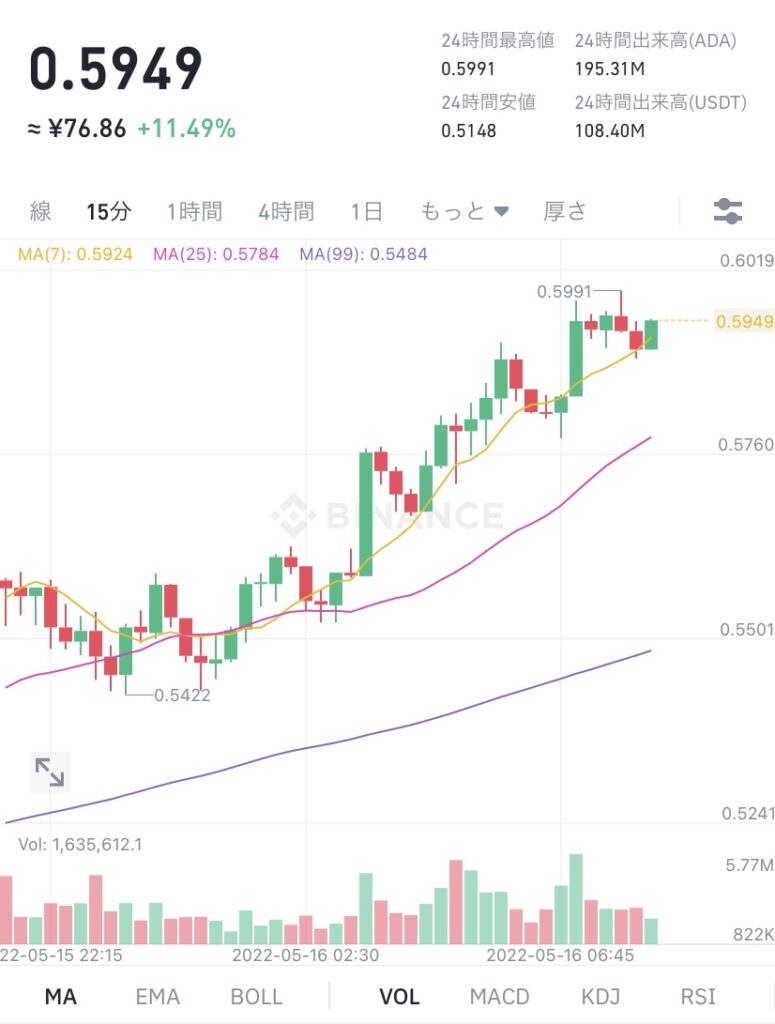775x1024 pixels.
Task: Open the 厚さ thickness option
Action: tap(565, 211)
